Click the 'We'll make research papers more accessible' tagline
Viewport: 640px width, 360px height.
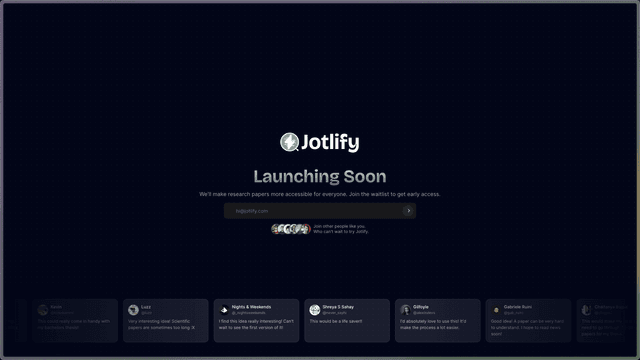click(320, 194)
